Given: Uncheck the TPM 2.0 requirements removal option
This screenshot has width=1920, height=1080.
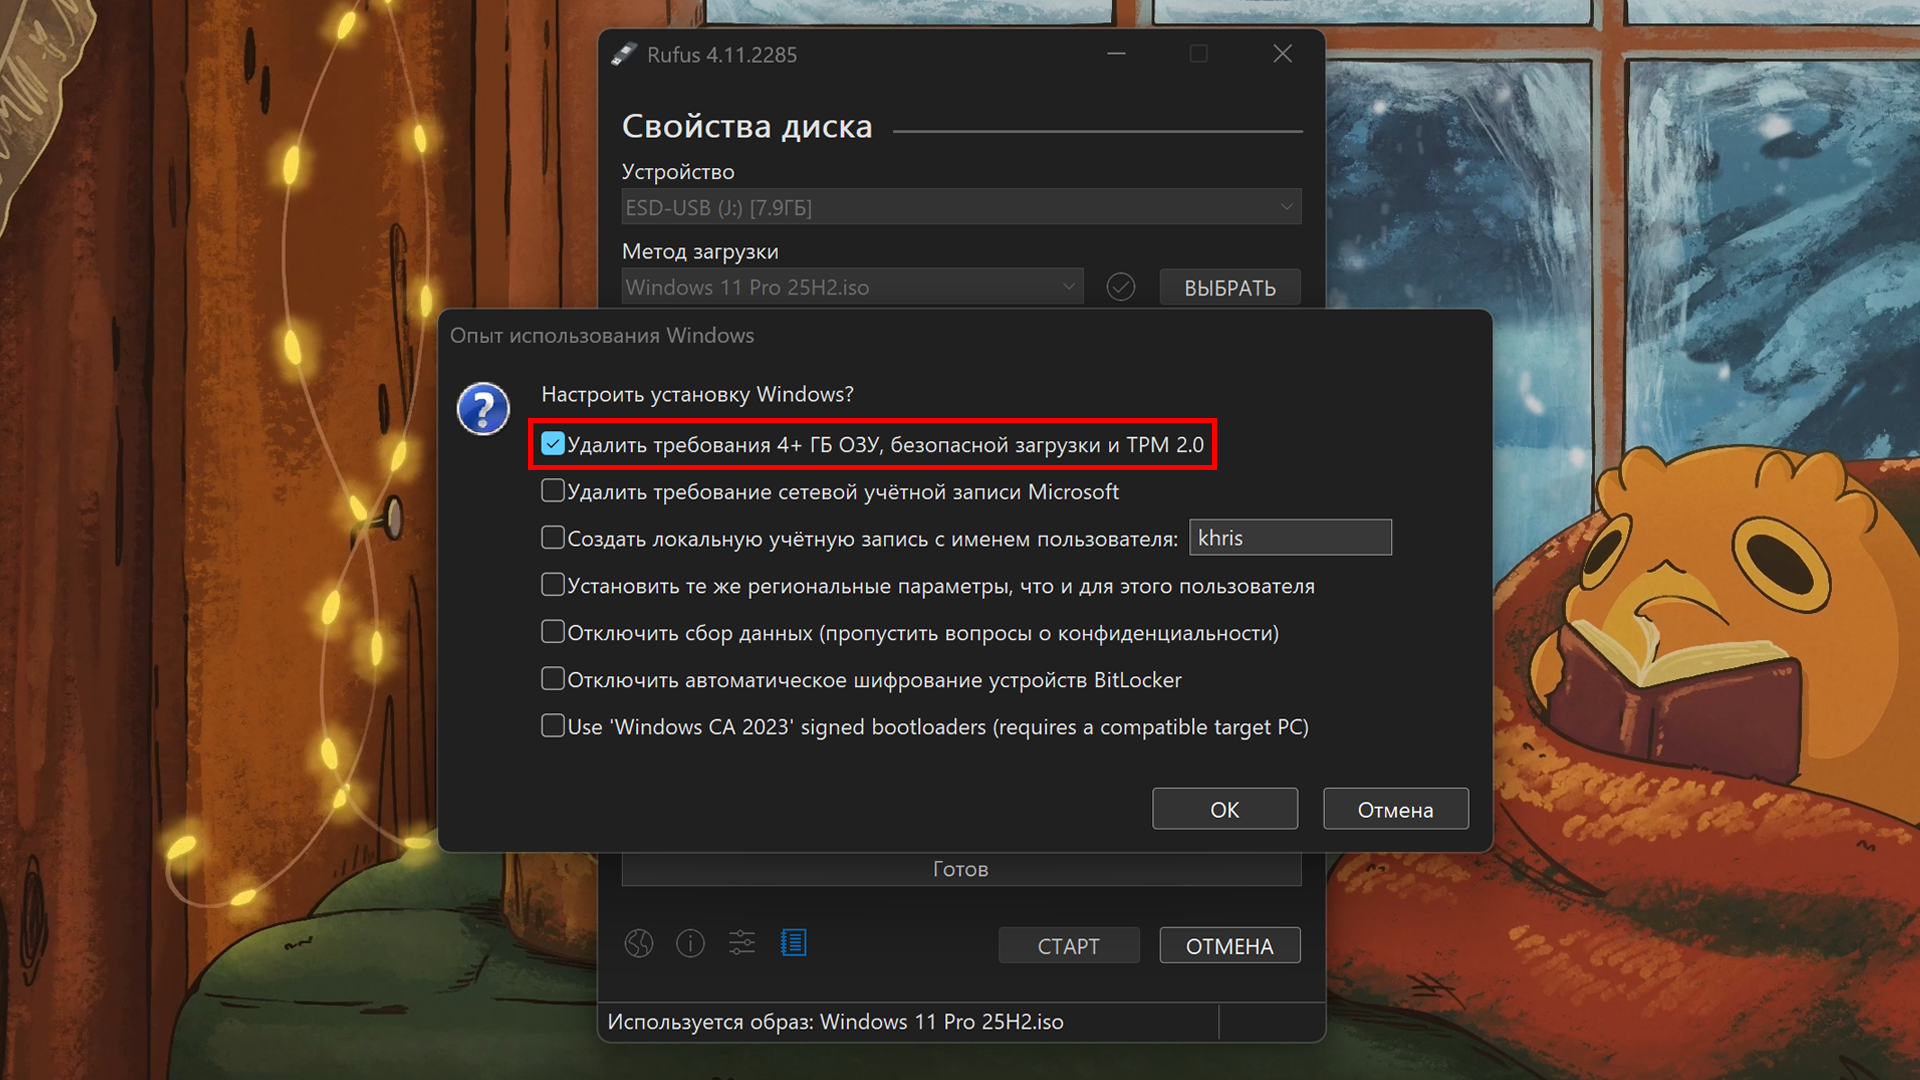Looking at the screenshot, I should (x=553, y=444).
